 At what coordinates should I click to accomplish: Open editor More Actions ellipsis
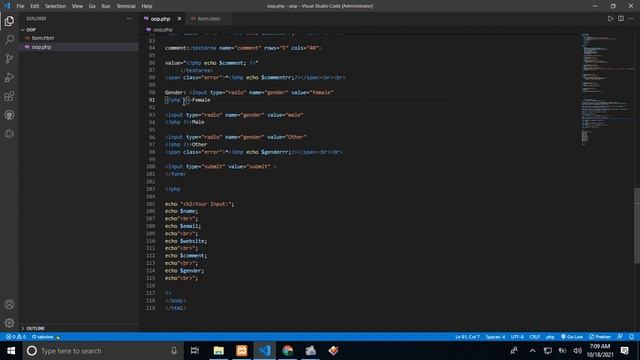pos(631,18)
